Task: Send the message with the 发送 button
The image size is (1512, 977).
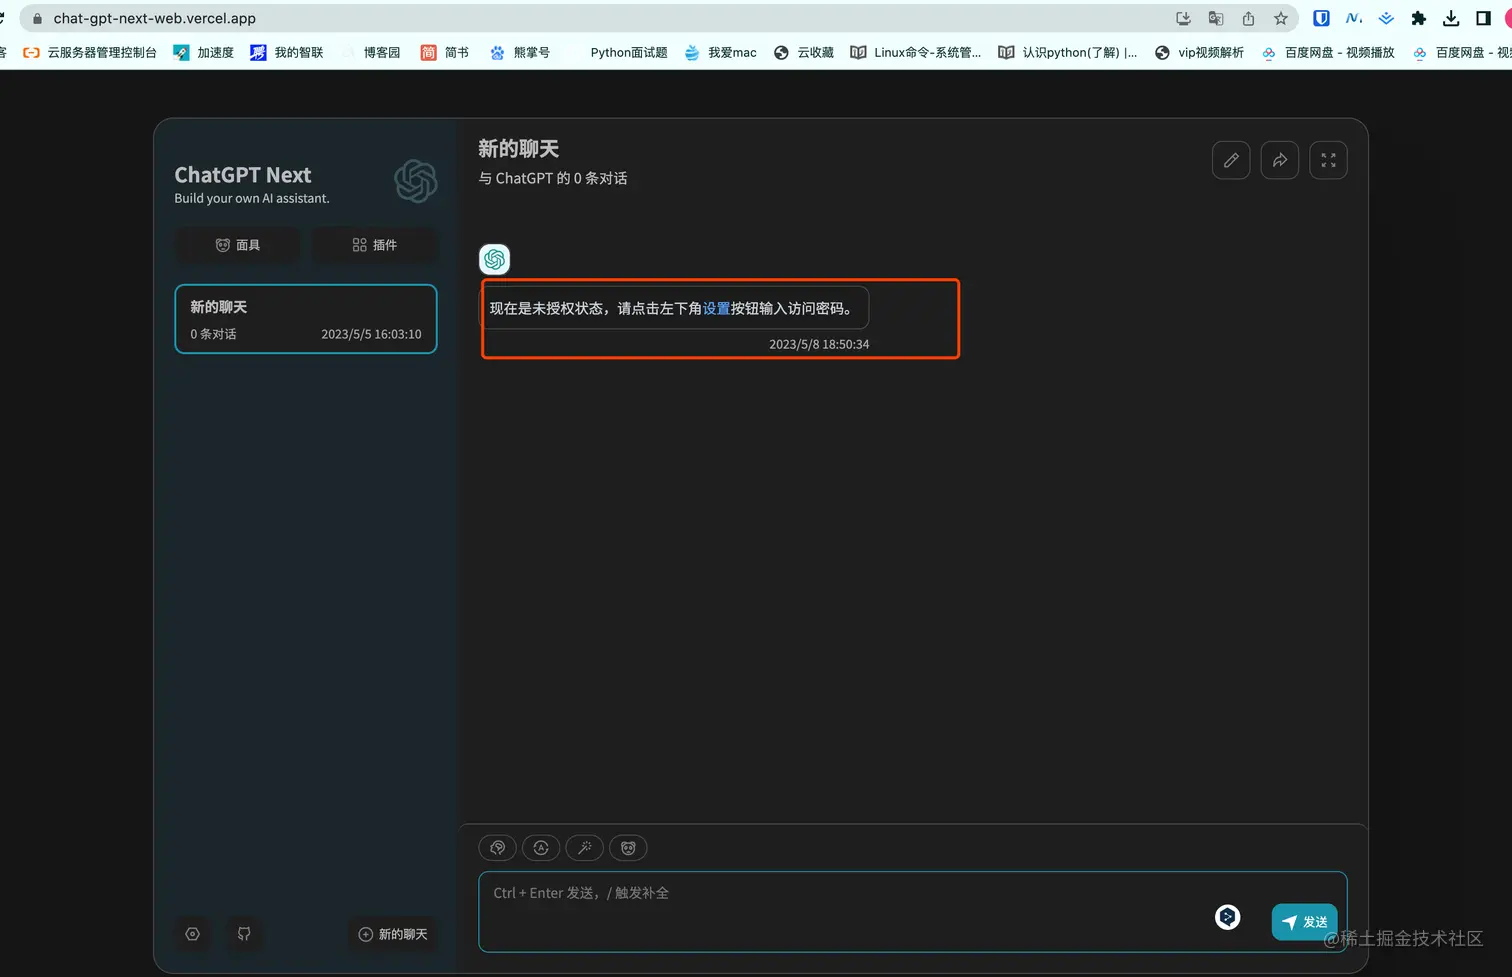Action: [1304, 922]
